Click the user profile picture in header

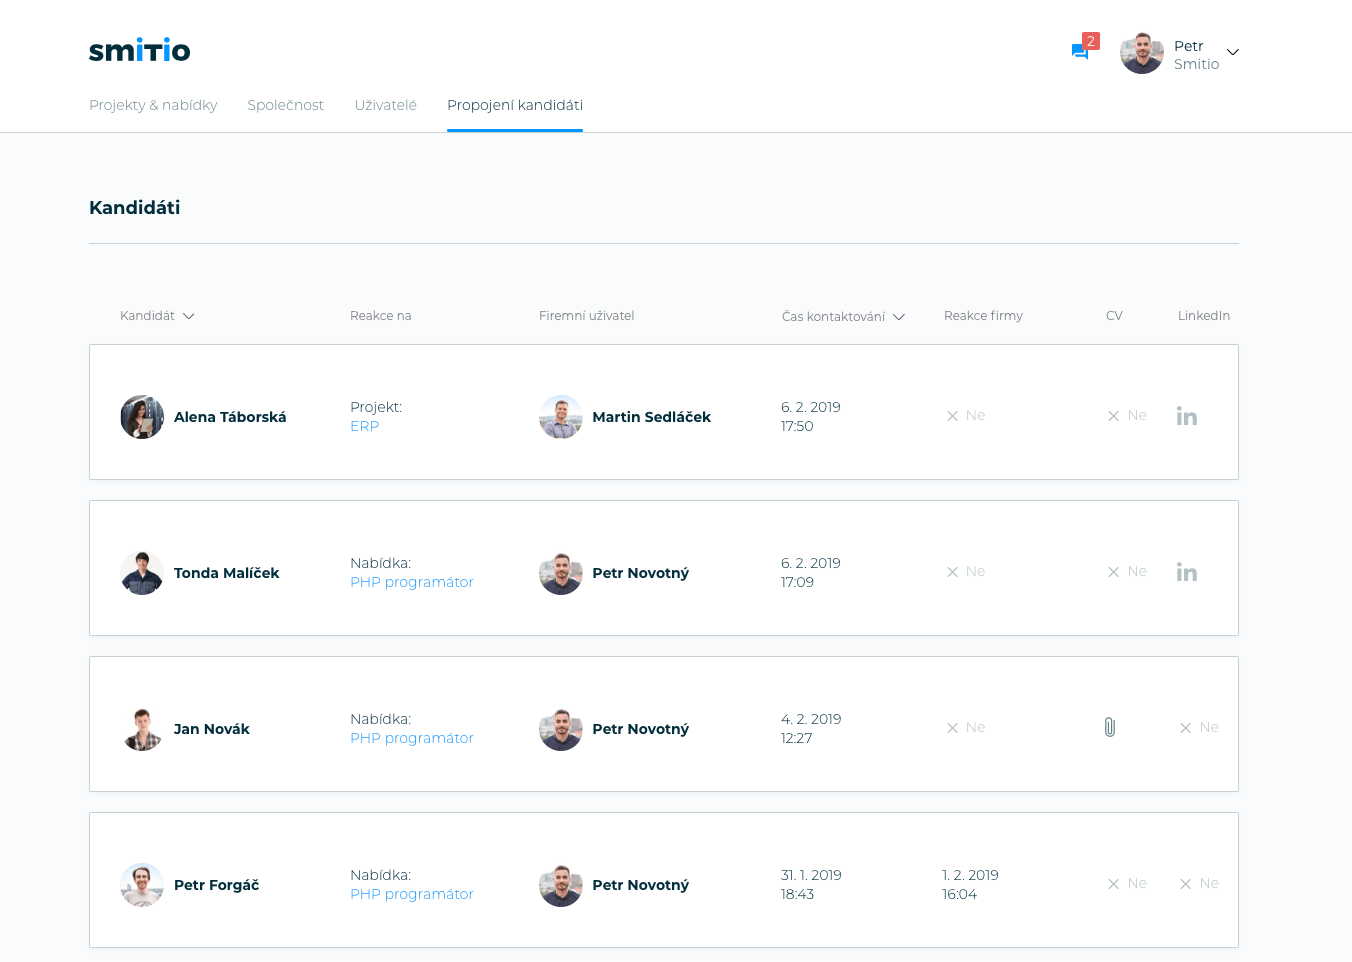coord(1141,53)
